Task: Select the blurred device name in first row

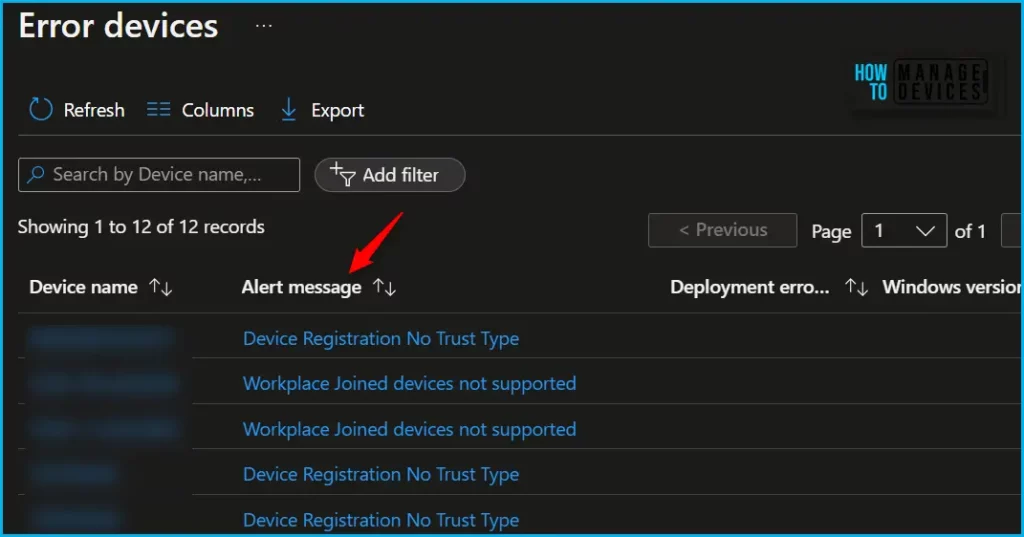Action: [100, 338]
